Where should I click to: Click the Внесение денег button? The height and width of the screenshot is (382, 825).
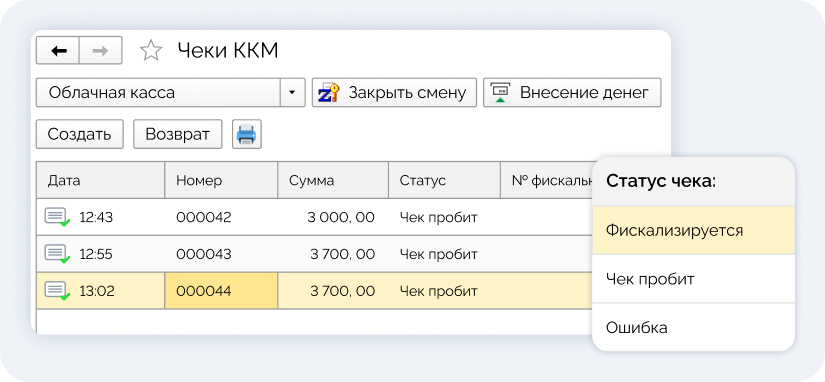coord(572,93)
